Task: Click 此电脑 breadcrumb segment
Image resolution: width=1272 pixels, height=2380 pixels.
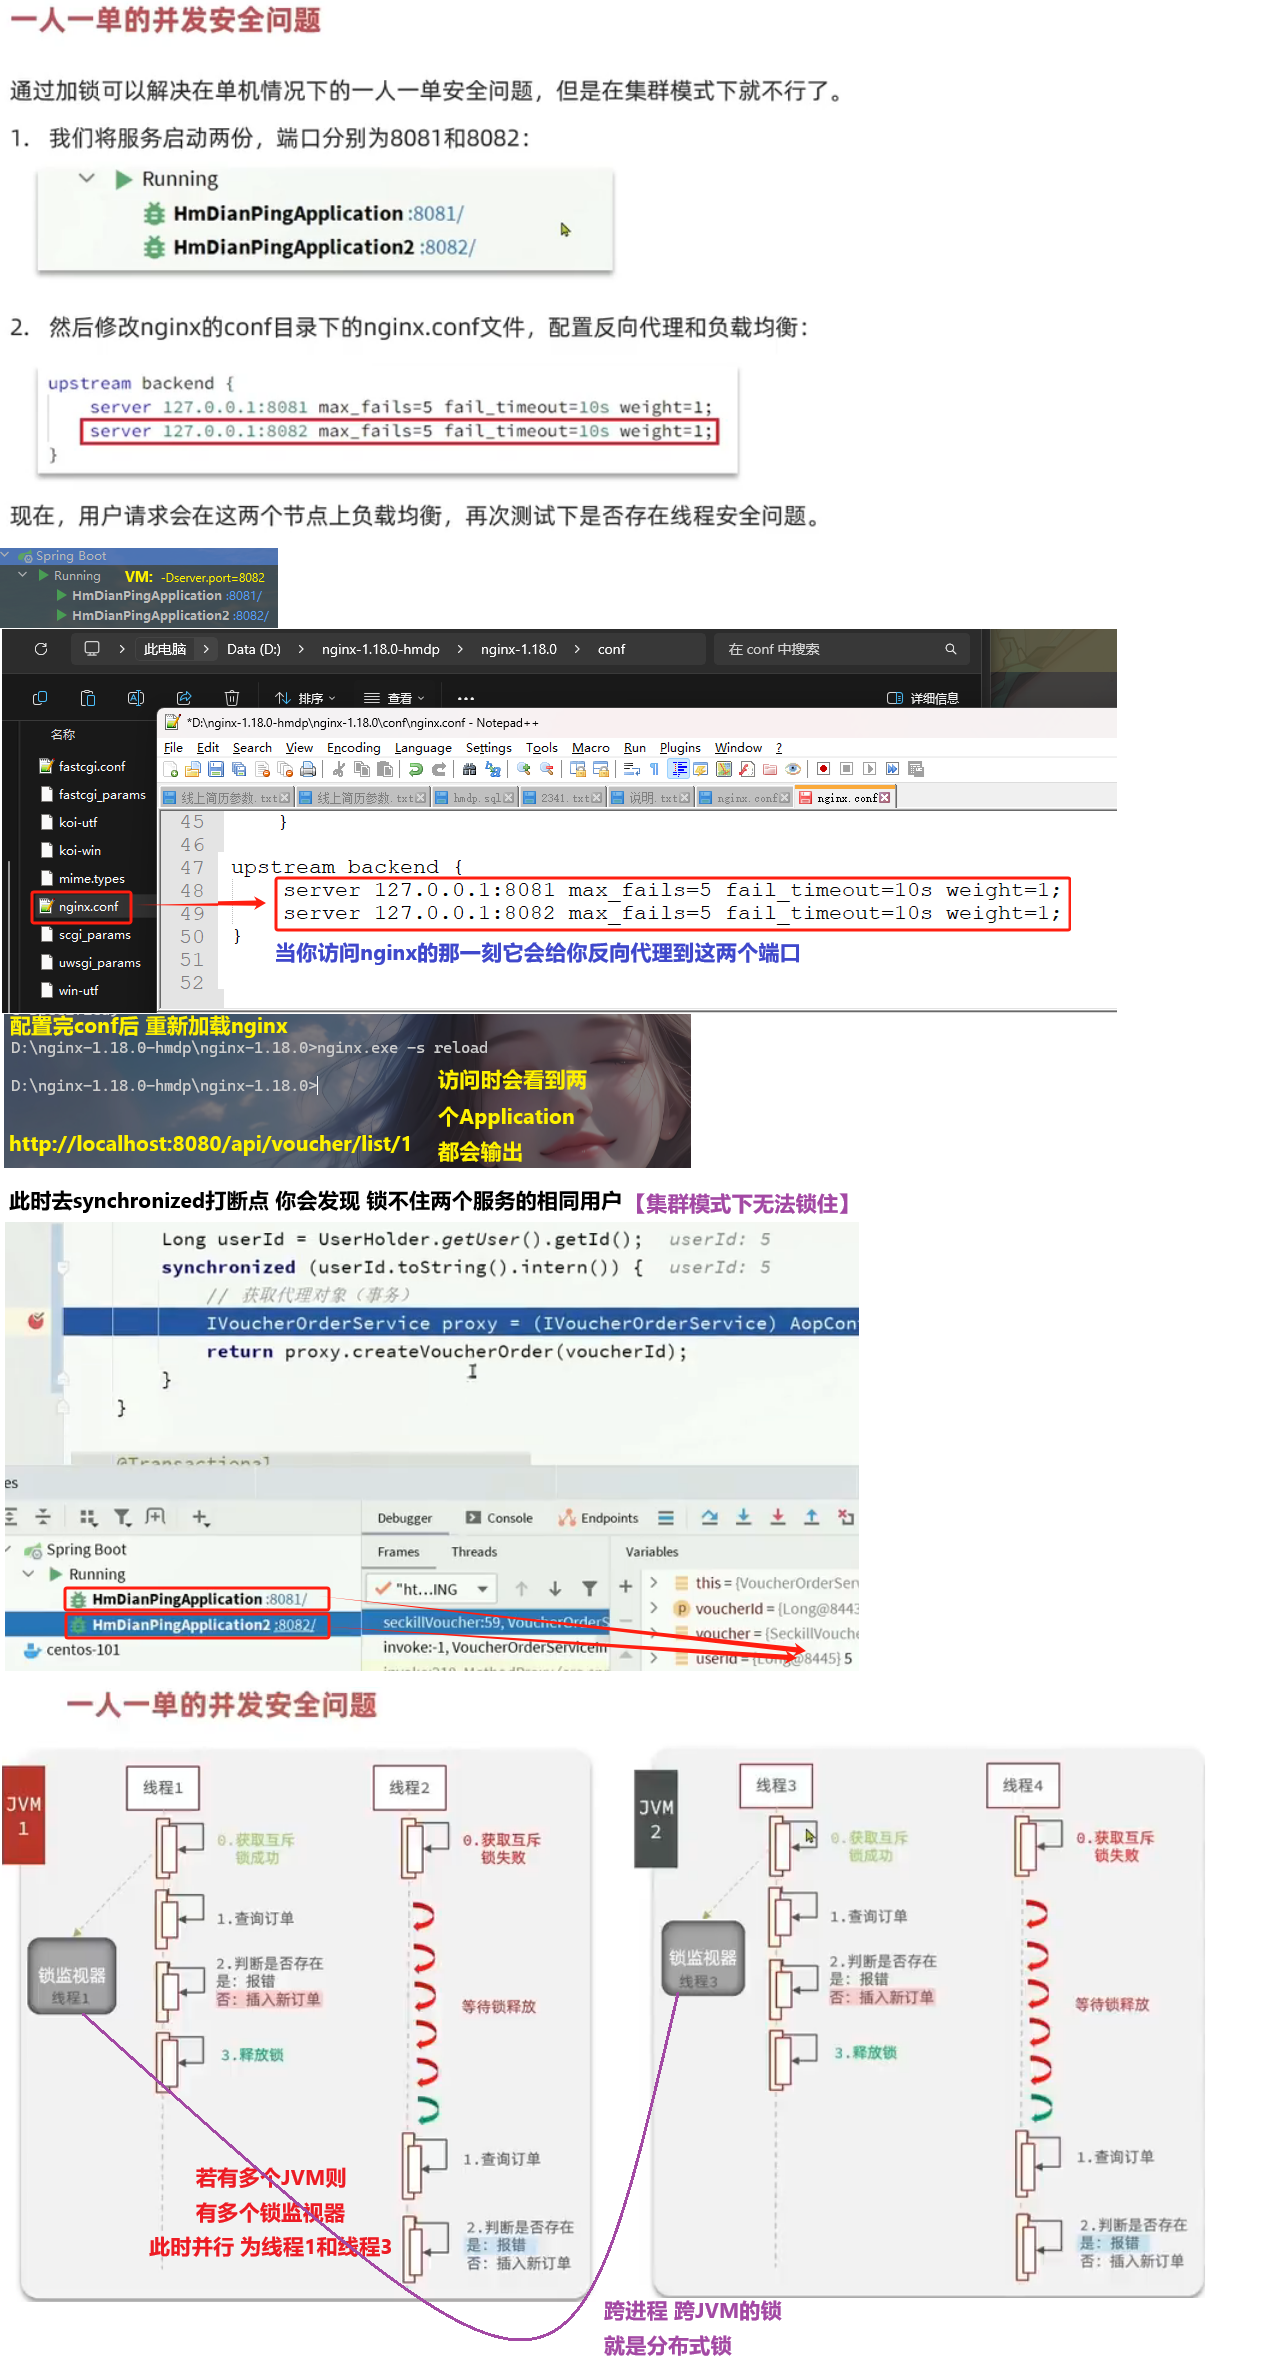Action: [x=165, y=649]
